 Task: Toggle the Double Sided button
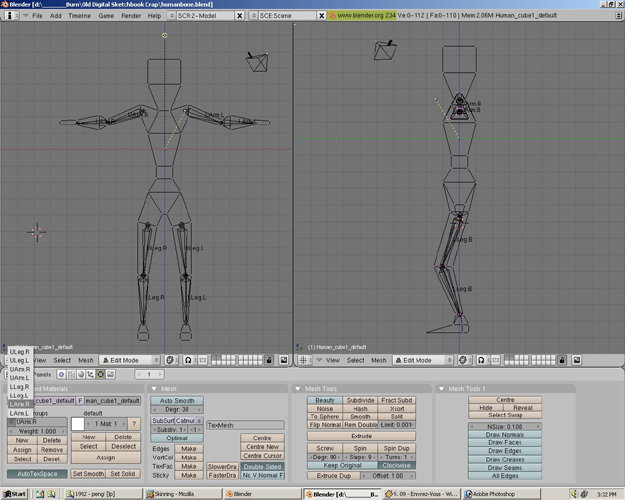[262, 467]
